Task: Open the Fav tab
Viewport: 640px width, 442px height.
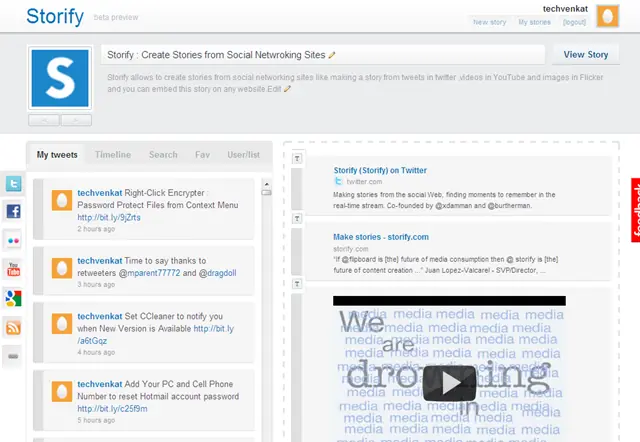Action: [x=202, y=155]
